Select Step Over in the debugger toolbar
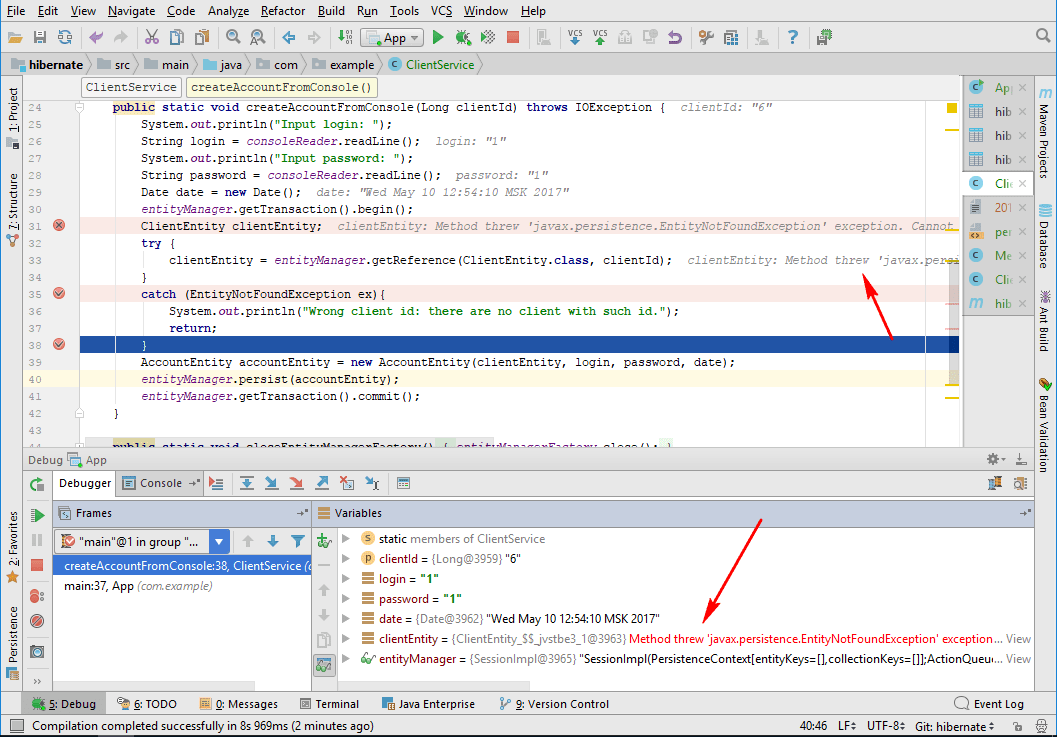This screenshot has width=1057, height=737. 247,483
